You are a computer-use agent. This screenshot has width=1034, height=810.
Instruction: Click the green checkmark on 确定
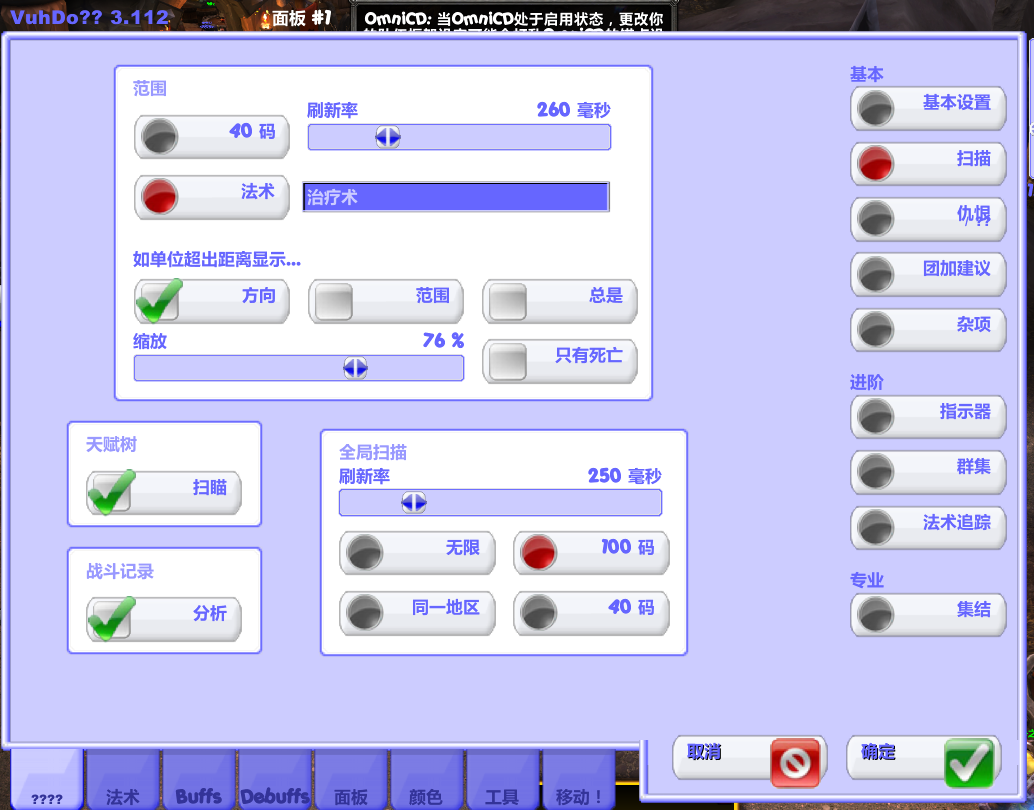pos(968,763)
